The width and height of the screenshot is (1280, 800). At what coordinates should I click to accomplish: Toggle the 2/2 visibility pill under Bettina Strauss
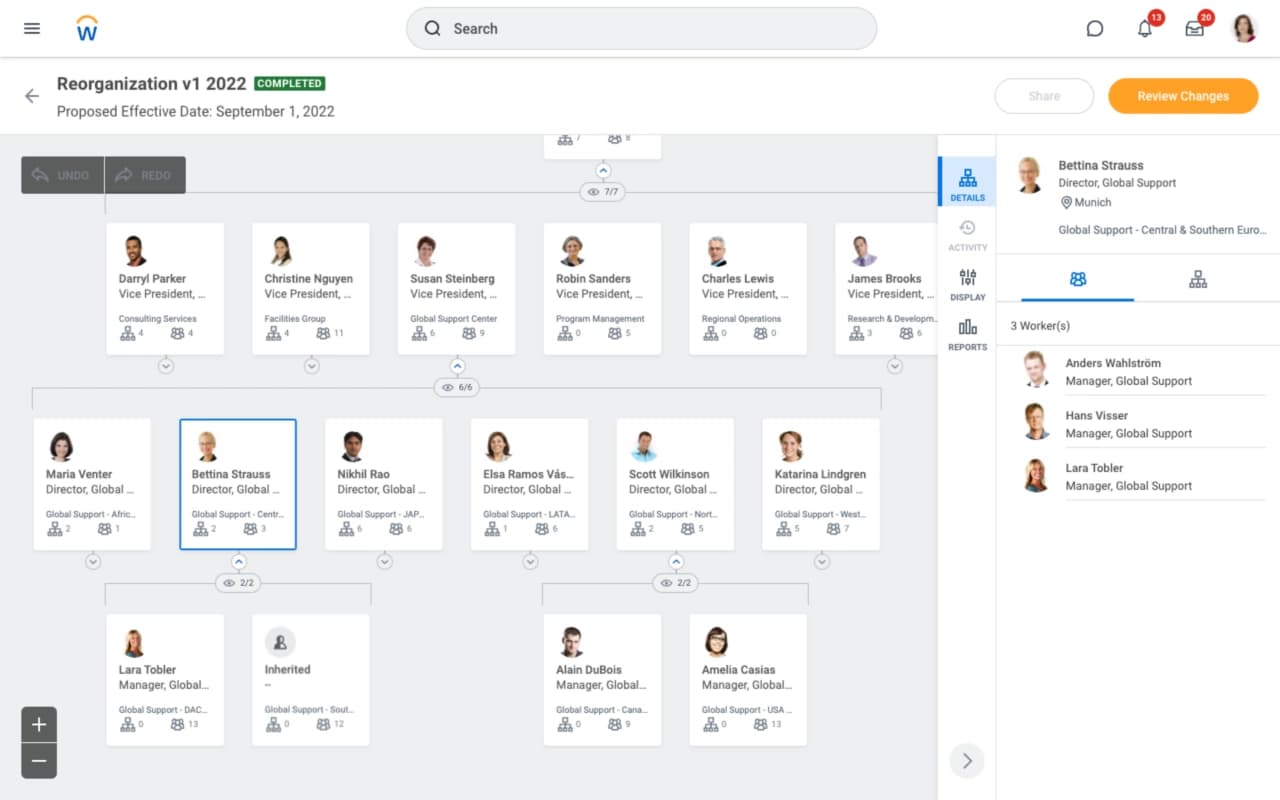(x=238, y=582)
